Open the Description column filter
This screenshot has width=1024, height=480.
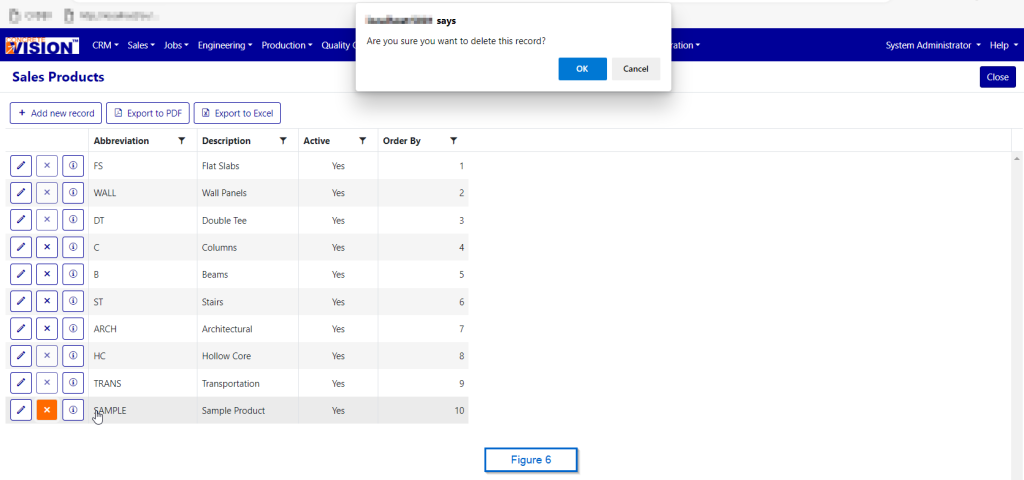(283, 140)
